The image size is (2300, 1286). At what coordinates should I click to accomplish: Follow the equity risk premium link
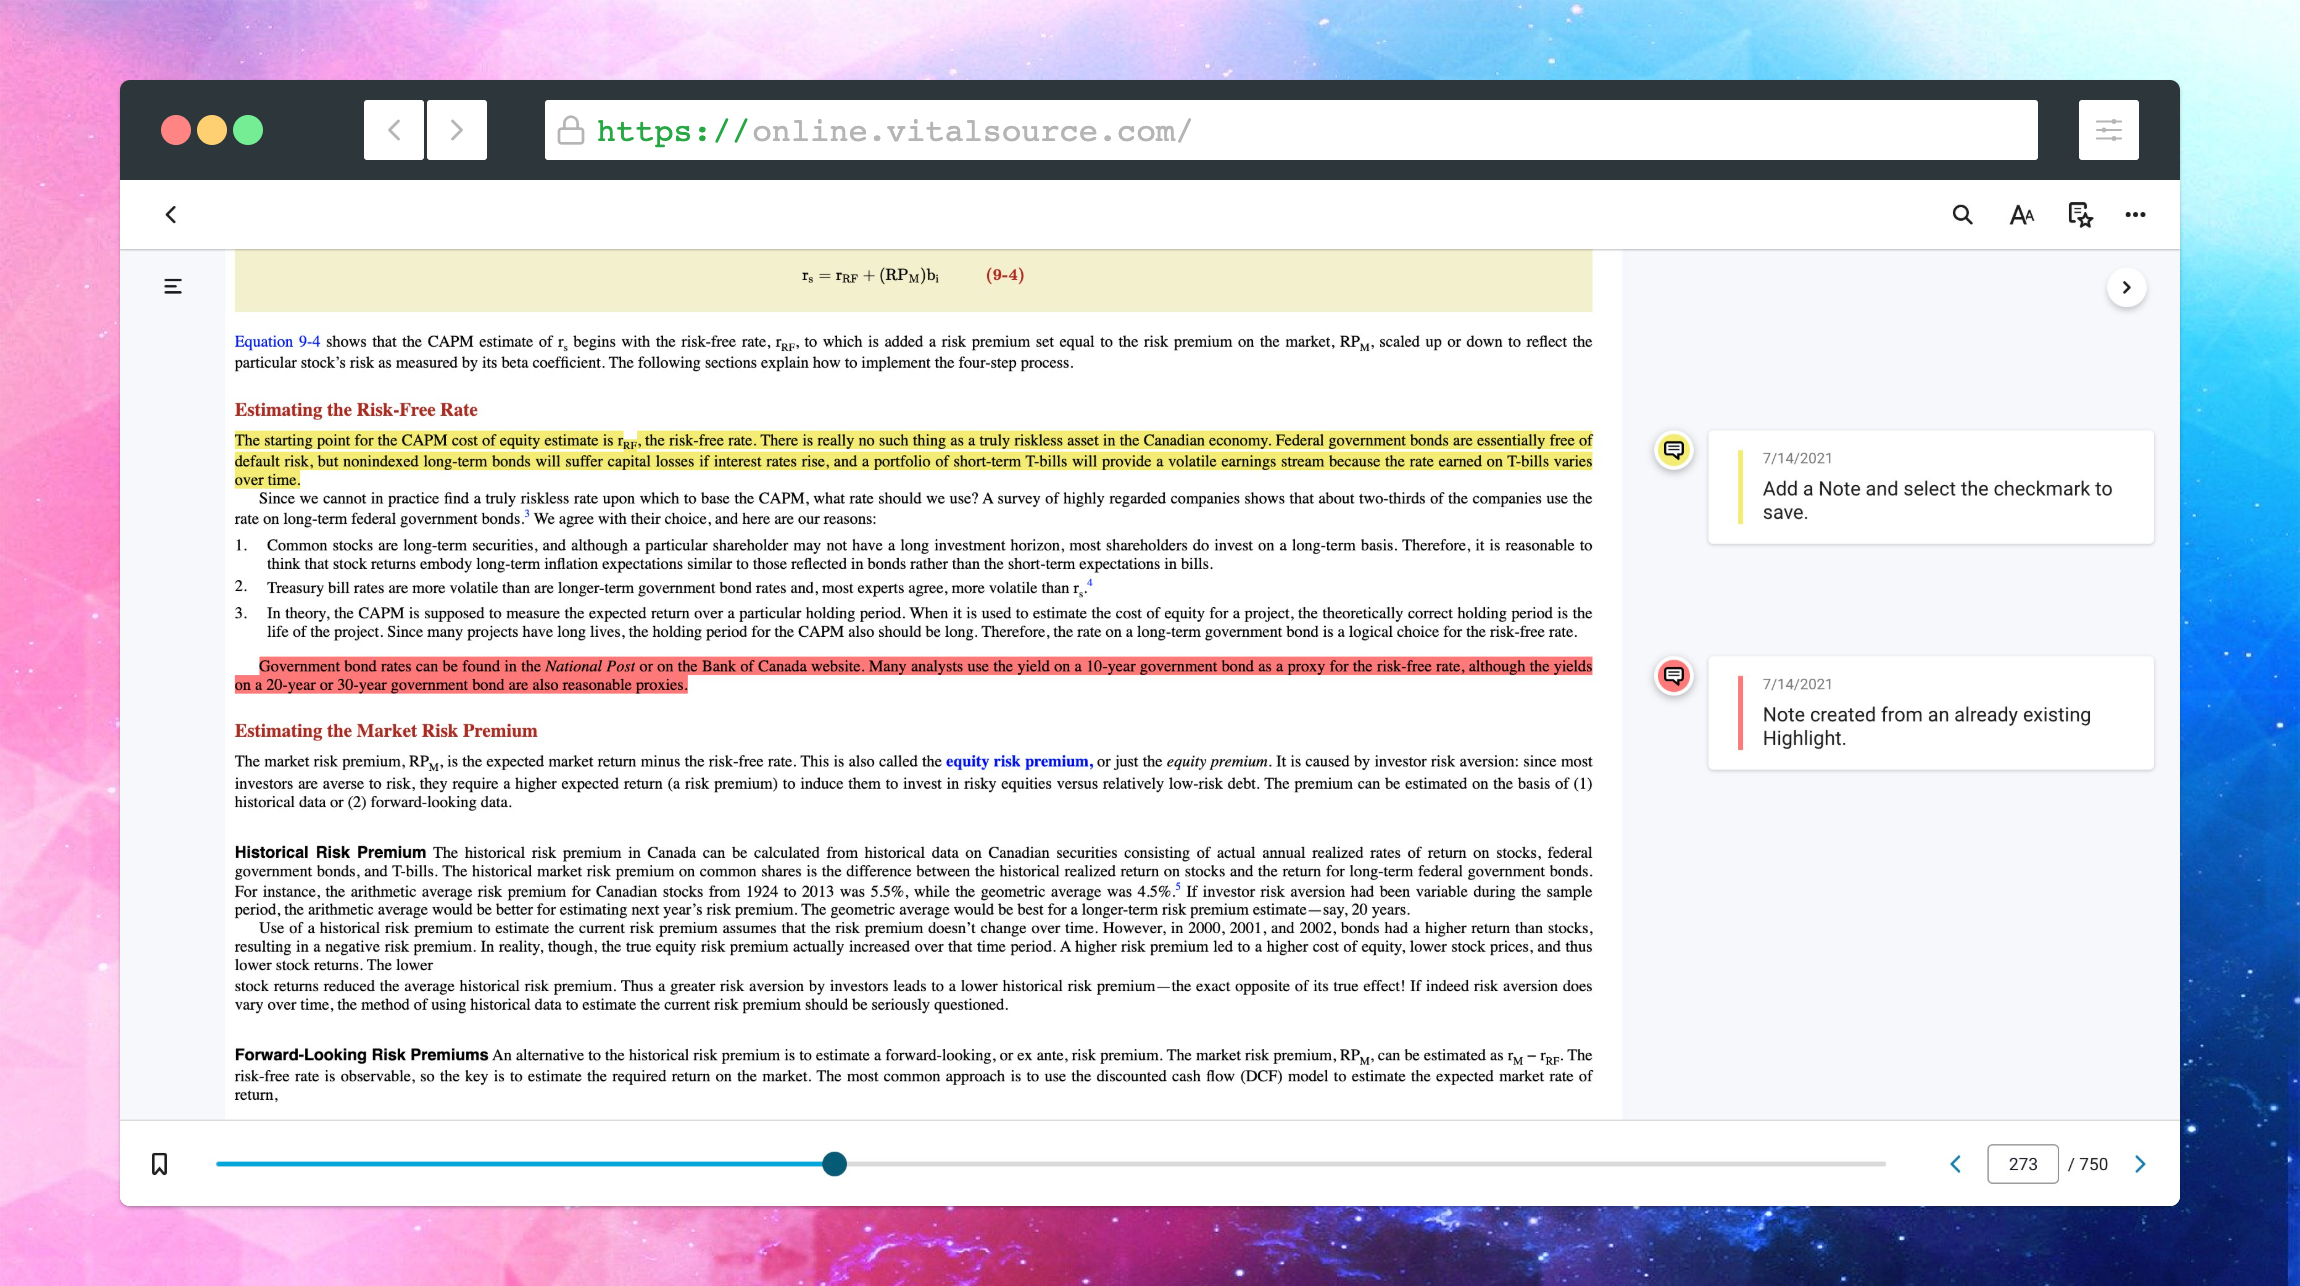point(1014,761)
